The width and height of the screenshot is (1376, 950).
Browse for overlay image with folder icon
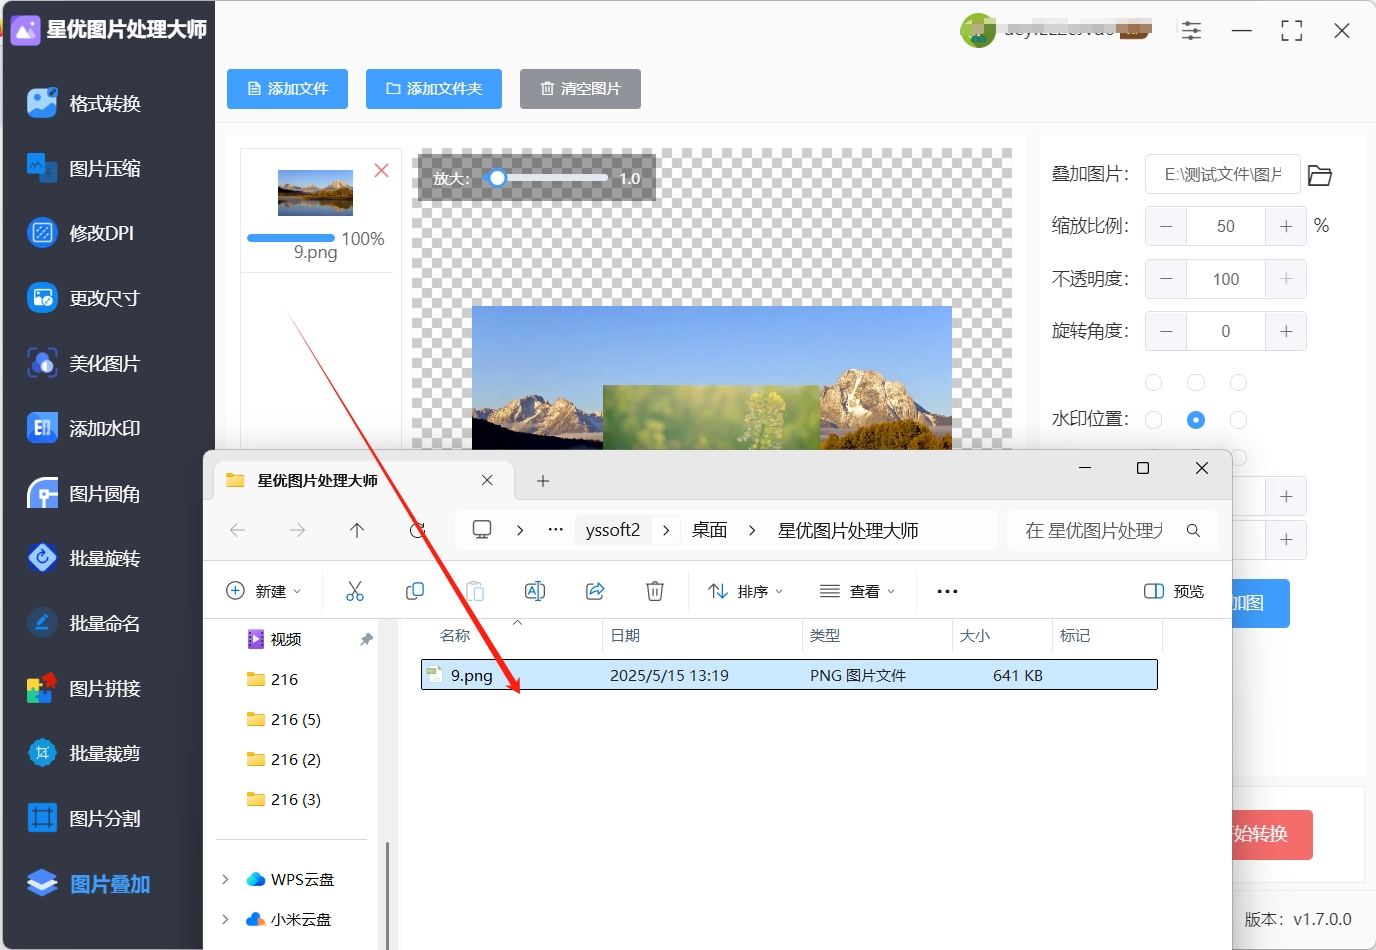click(x=1320, y=175)
